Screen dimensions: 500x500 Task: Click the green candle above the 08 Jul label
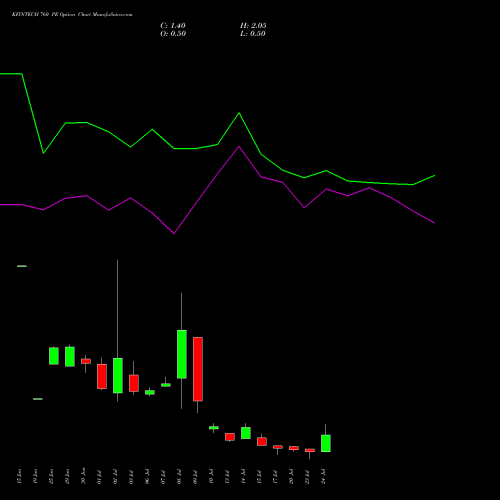pyautogui.click(x=182, y=354)
